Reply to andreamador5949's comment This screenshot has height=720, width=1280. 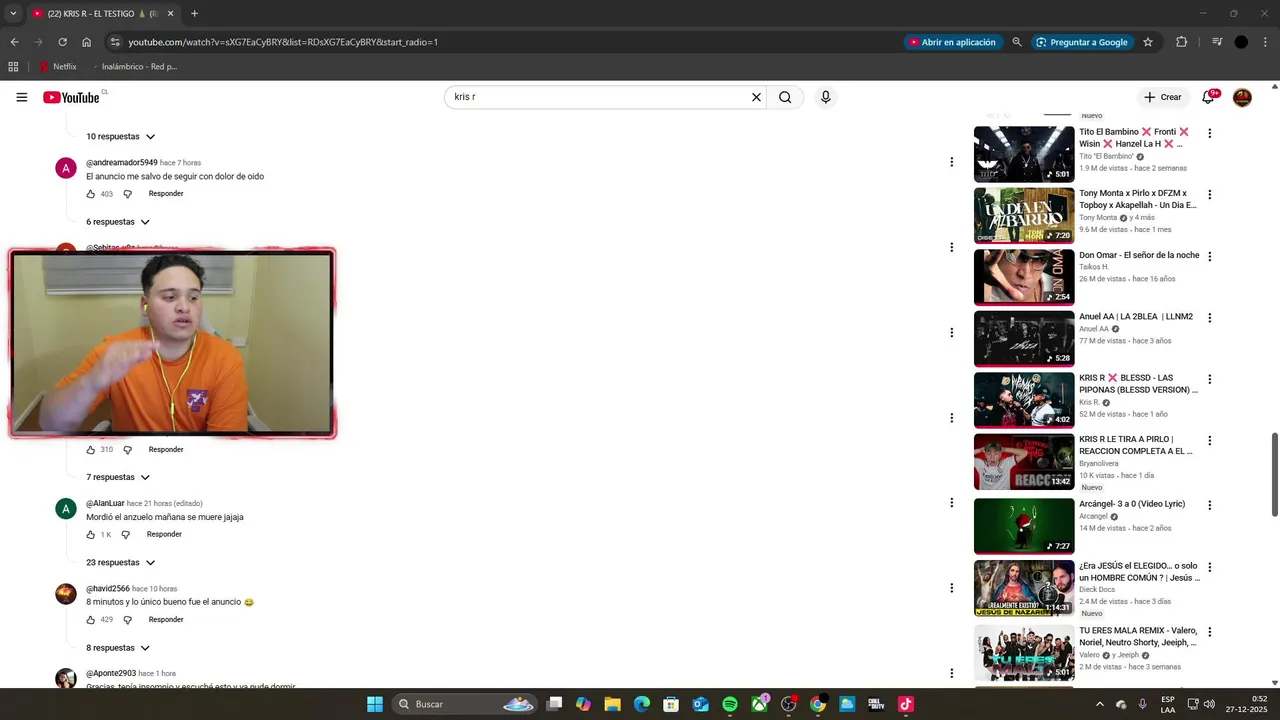pos(166,194)
